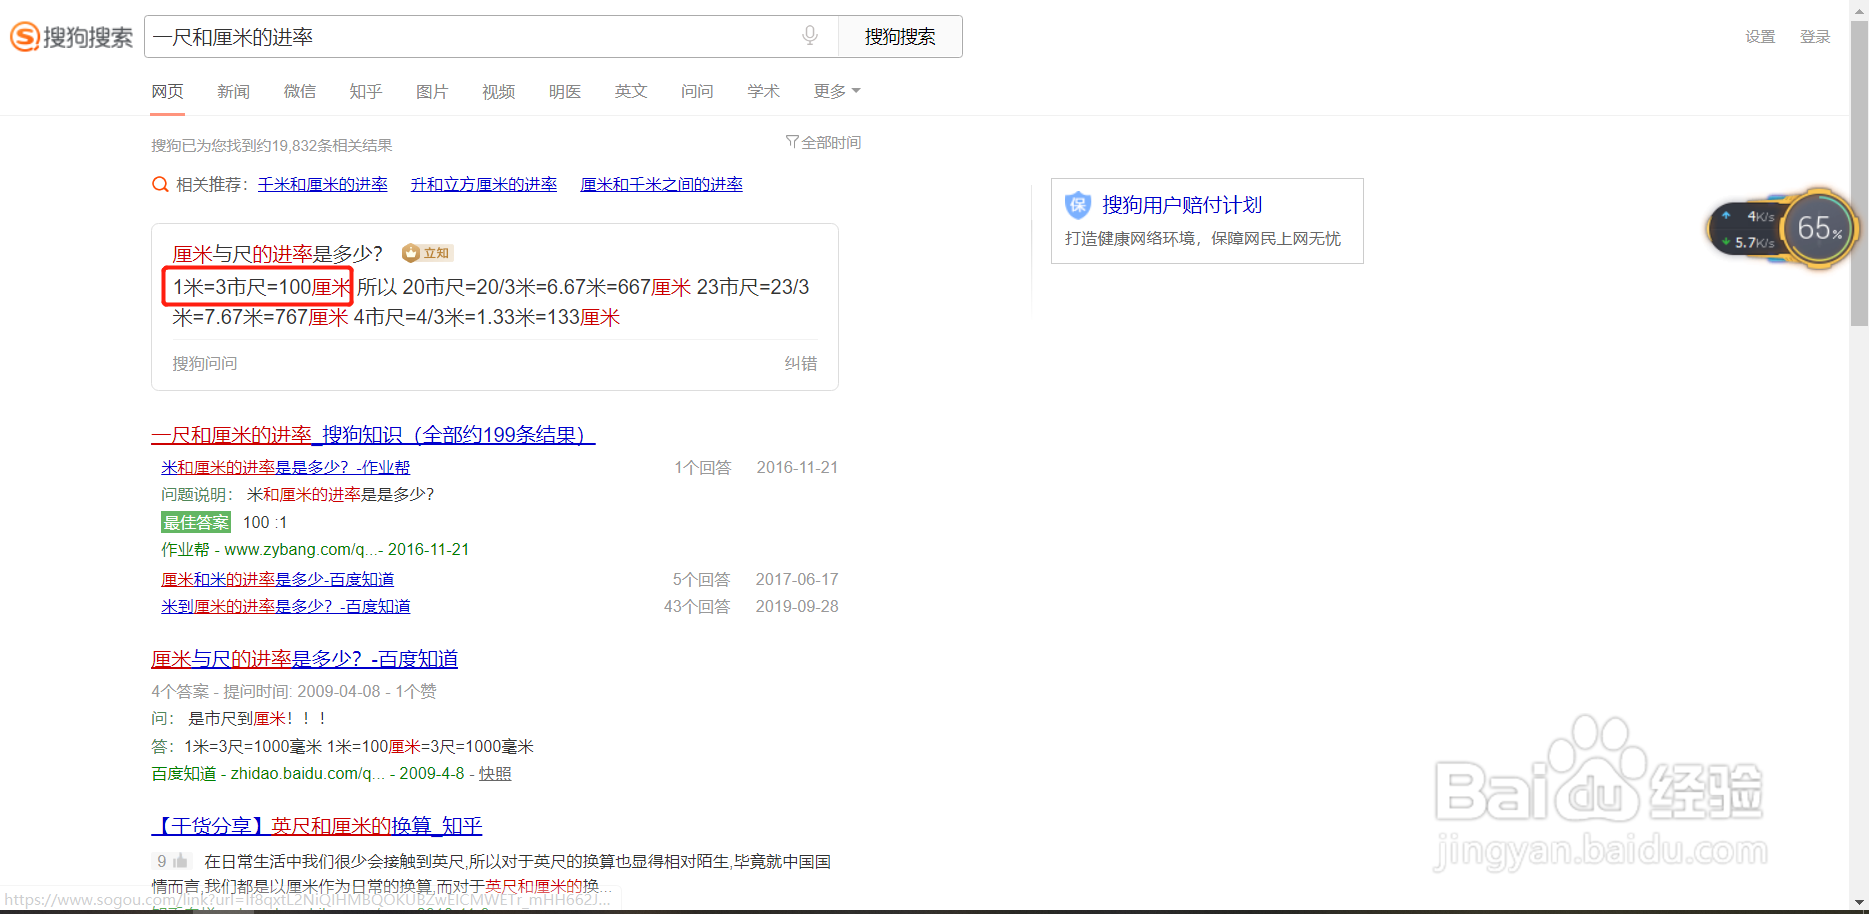Viewport: 1869px width, 914px height.
Task: Click the shield icon of 搜狗用户赔付计划
Action: coord(1078,205)
